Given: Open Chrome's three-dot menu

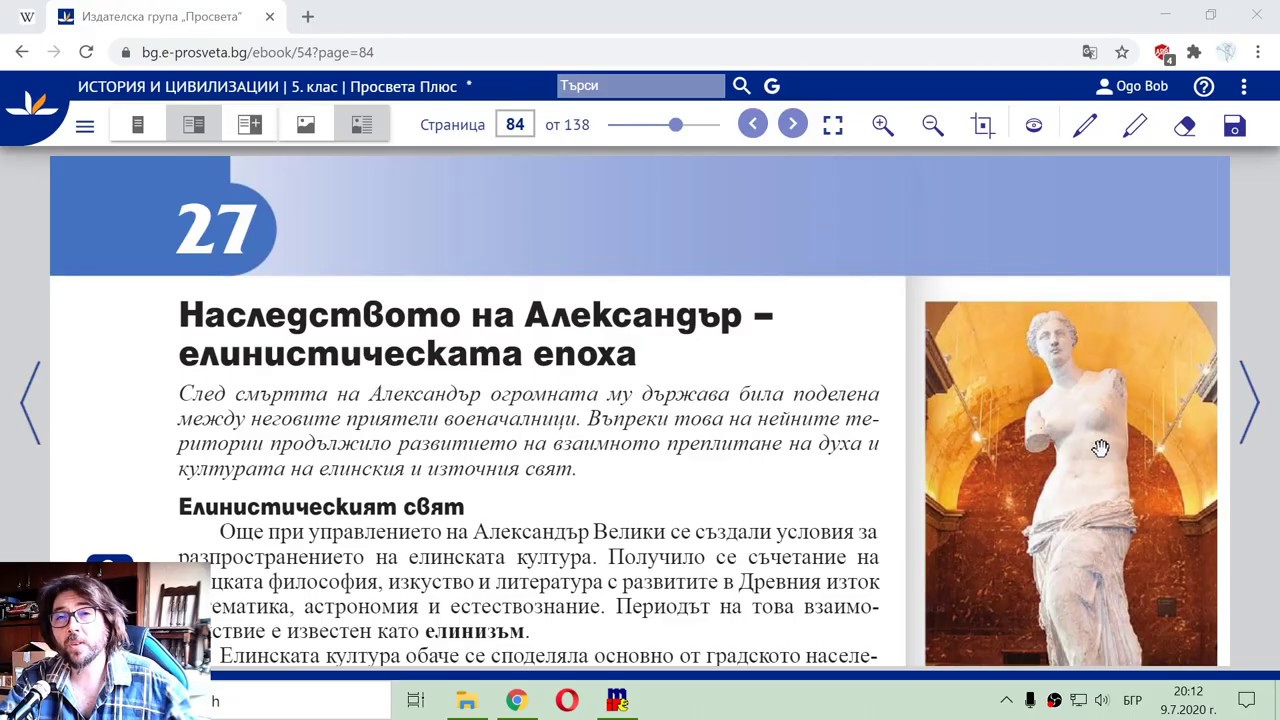Looking at the screenshot, I should [x=1258, y=52].
